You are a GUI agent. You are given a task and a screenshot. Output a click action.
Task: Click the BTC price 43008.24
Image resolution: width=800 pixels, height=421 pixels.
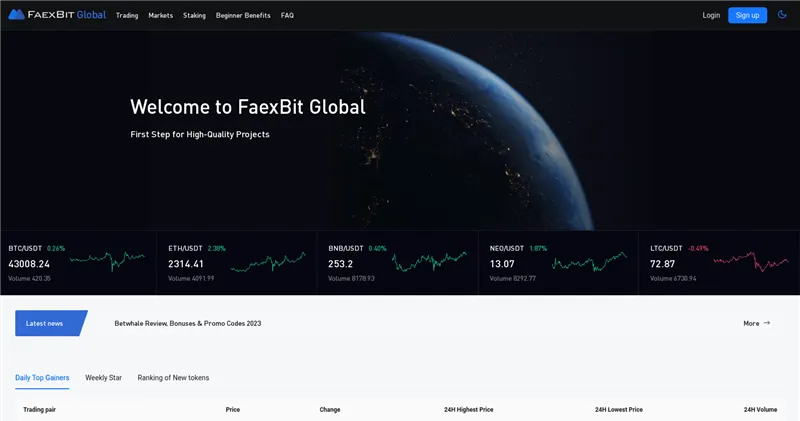[29, 264]
